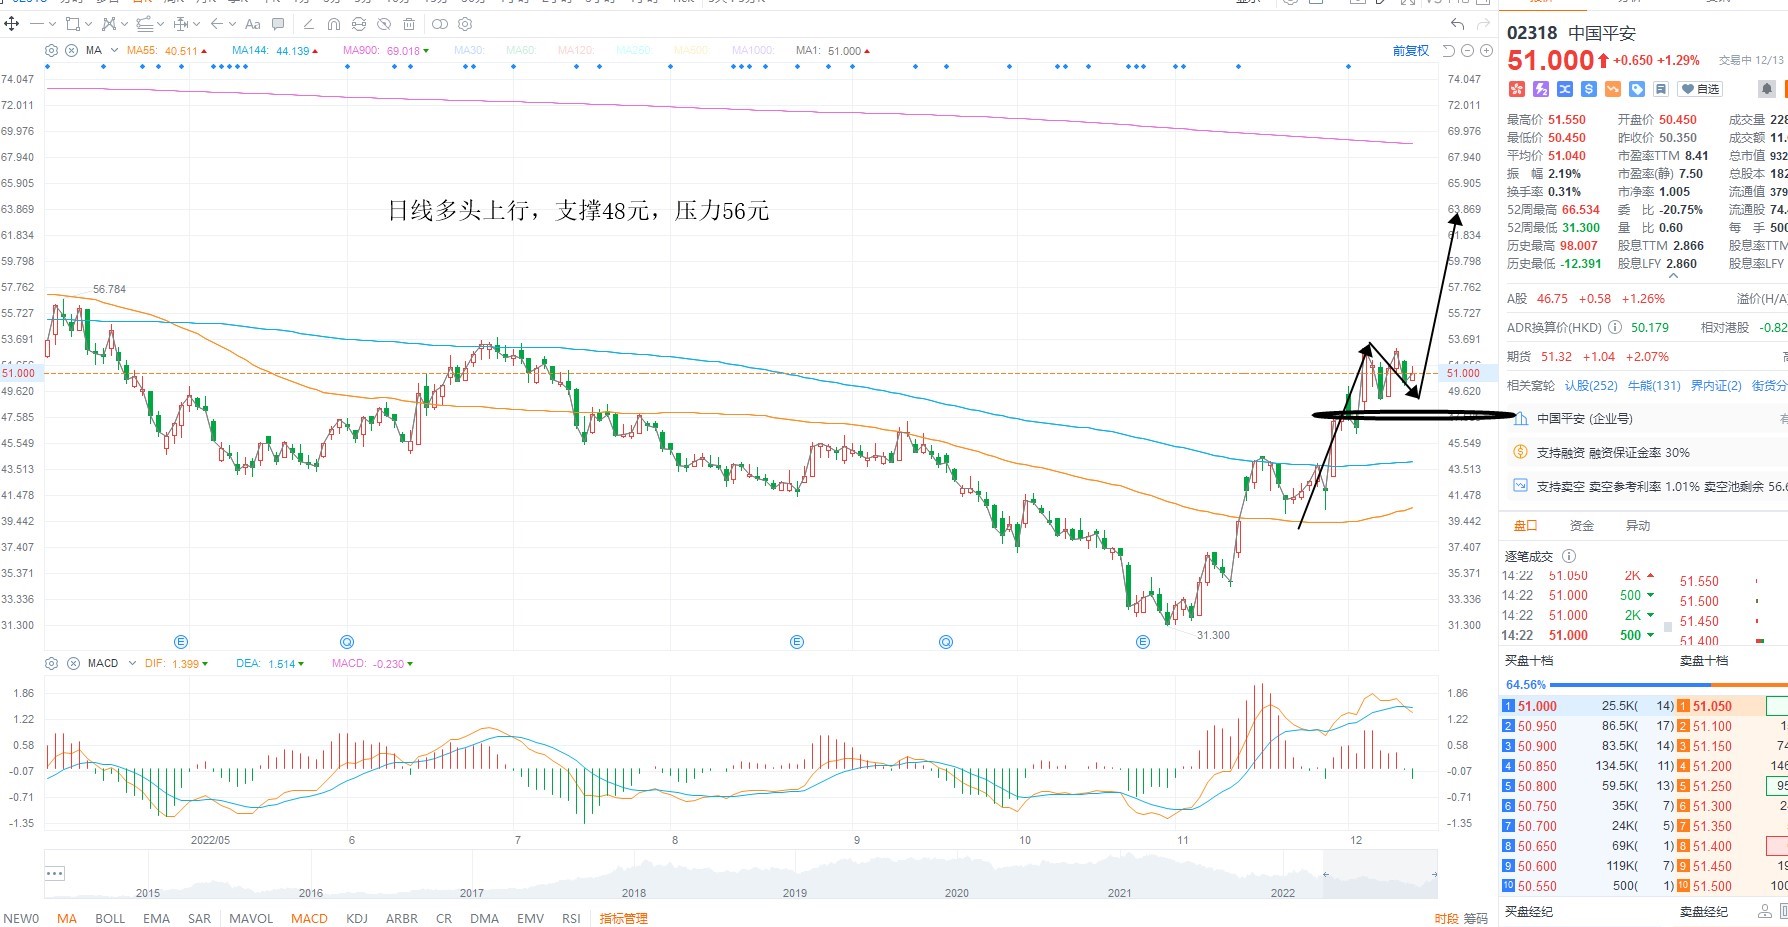Click the Hong Kong market badge icon
This screenshot has height=927, width=1788.
(x=1517, y=89)
